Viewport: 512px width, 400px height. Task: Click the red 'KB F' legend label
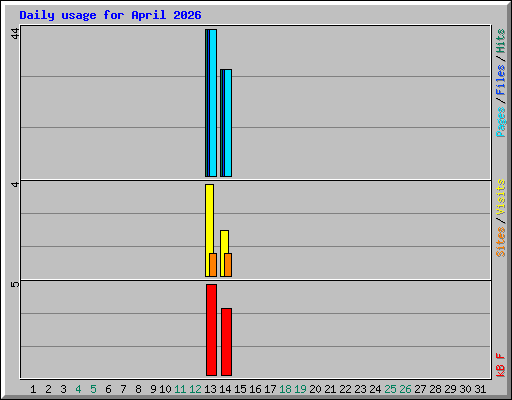(501, 365)
